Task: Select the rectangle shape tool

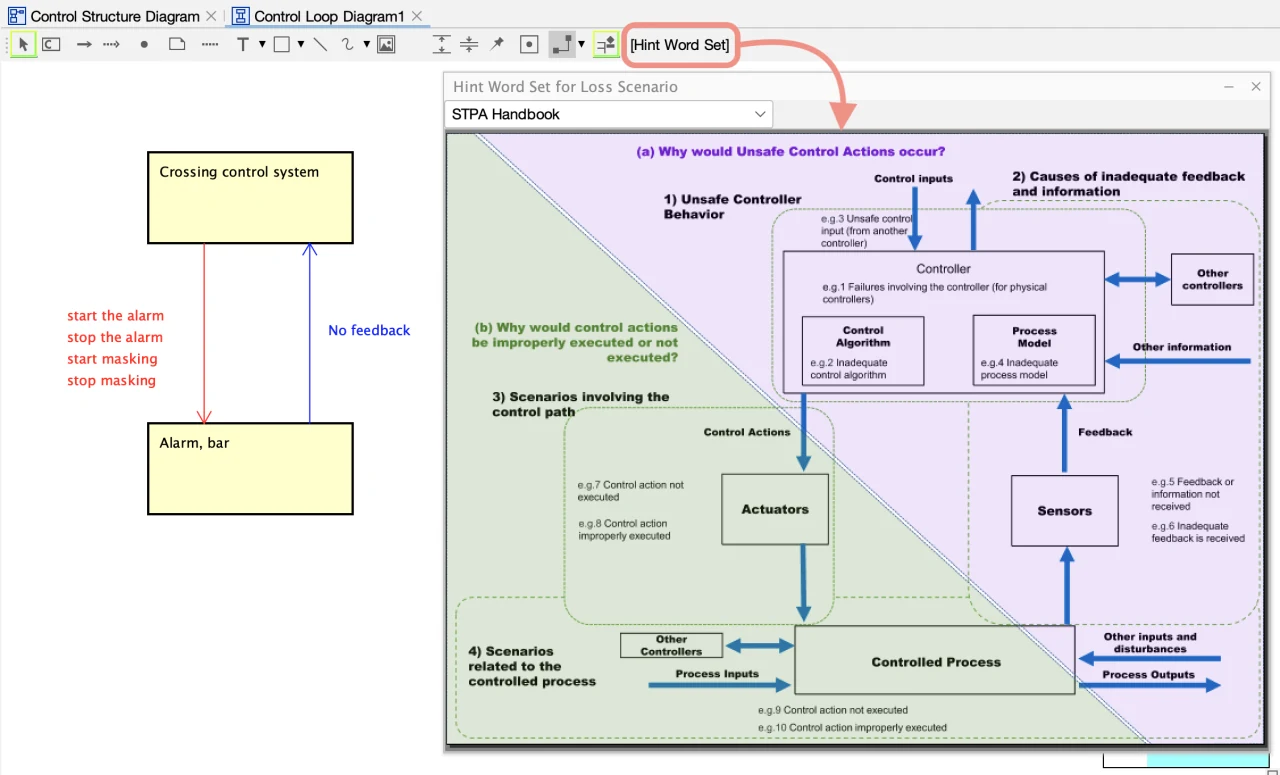Action: pos(282,45)
